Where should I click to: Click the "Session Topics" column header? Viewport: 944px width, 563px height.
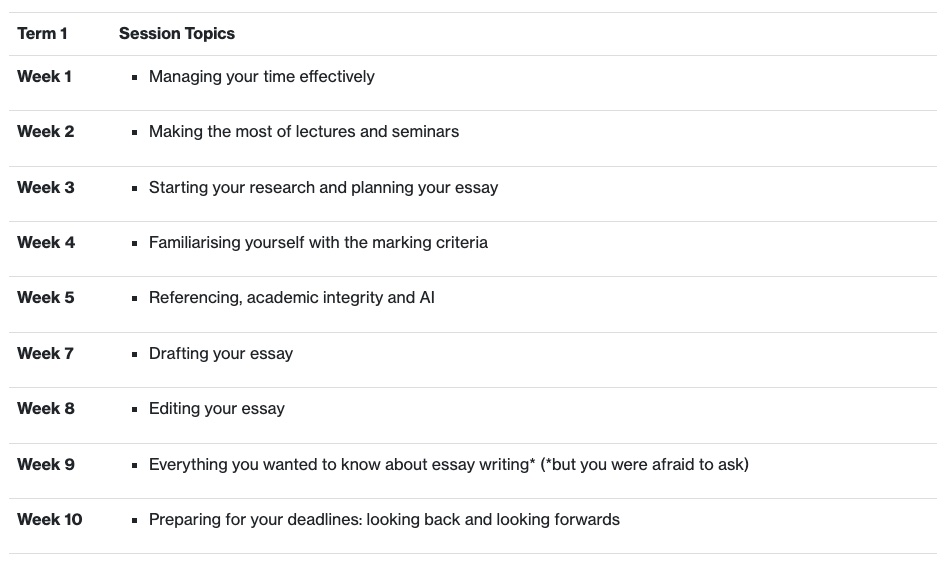pos(177,34)
